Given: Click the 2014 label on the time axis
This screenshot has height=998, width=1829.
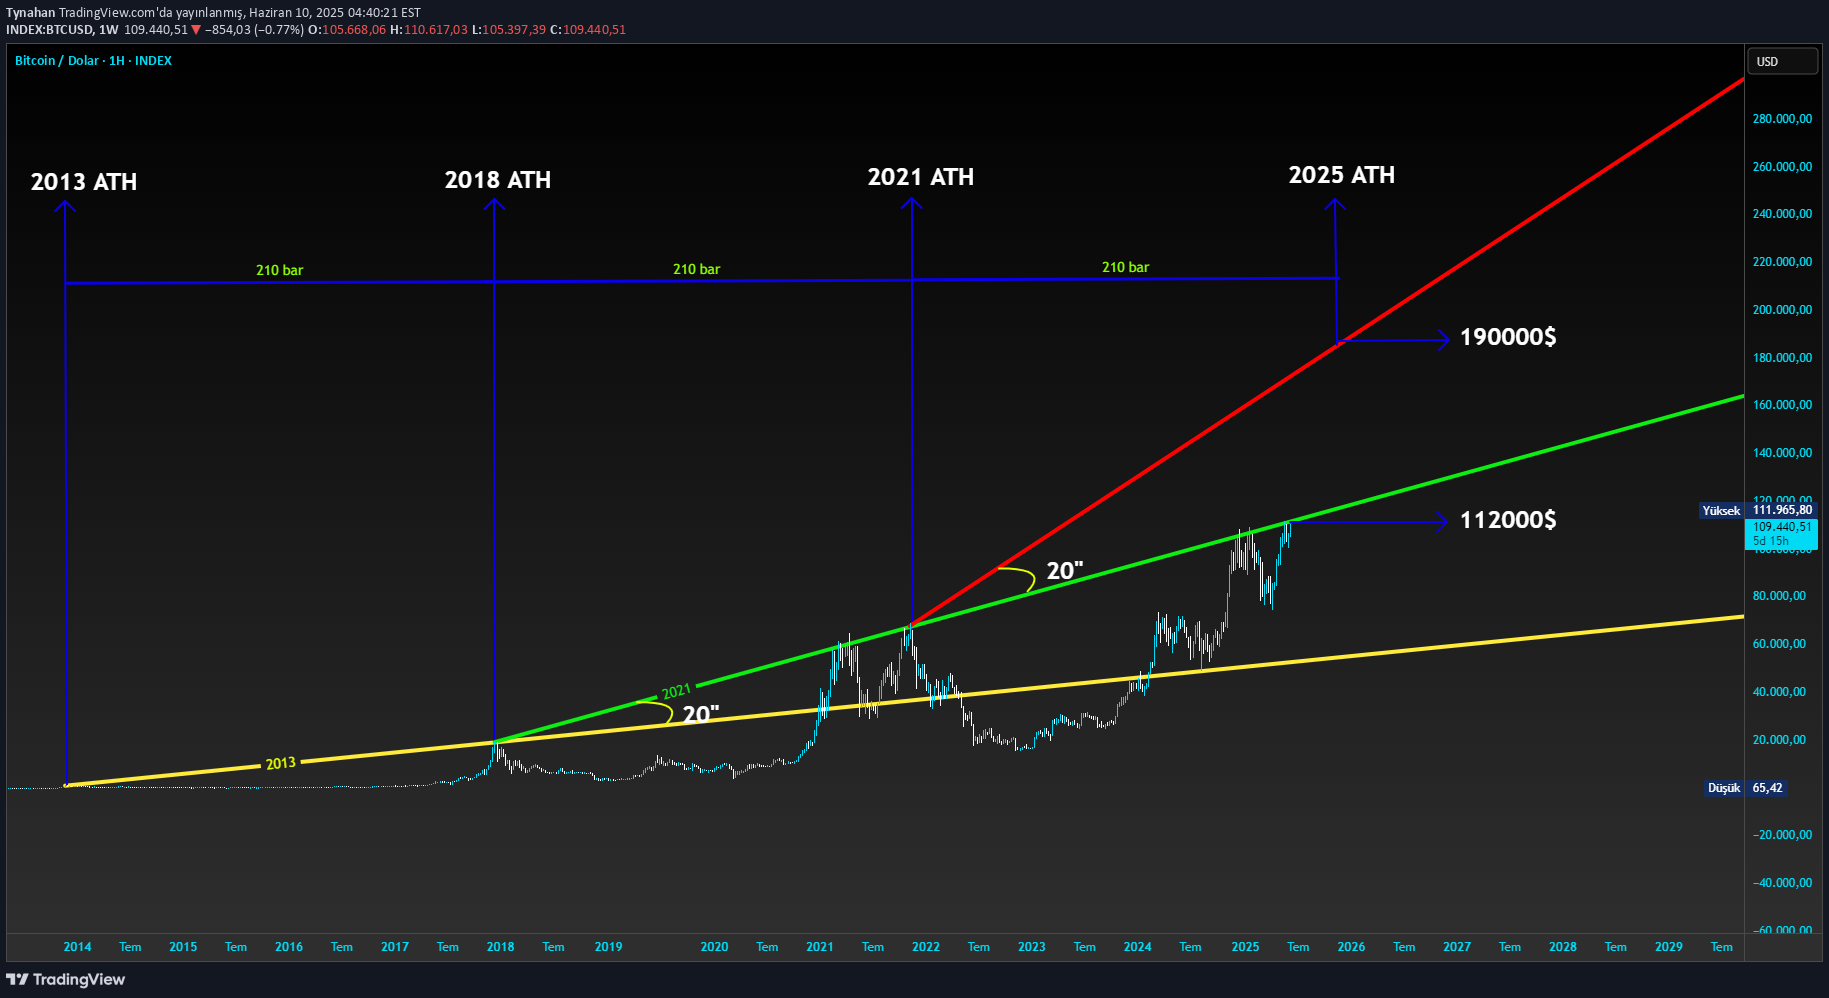Looking at the screenshot, I should tap(77, 947).
